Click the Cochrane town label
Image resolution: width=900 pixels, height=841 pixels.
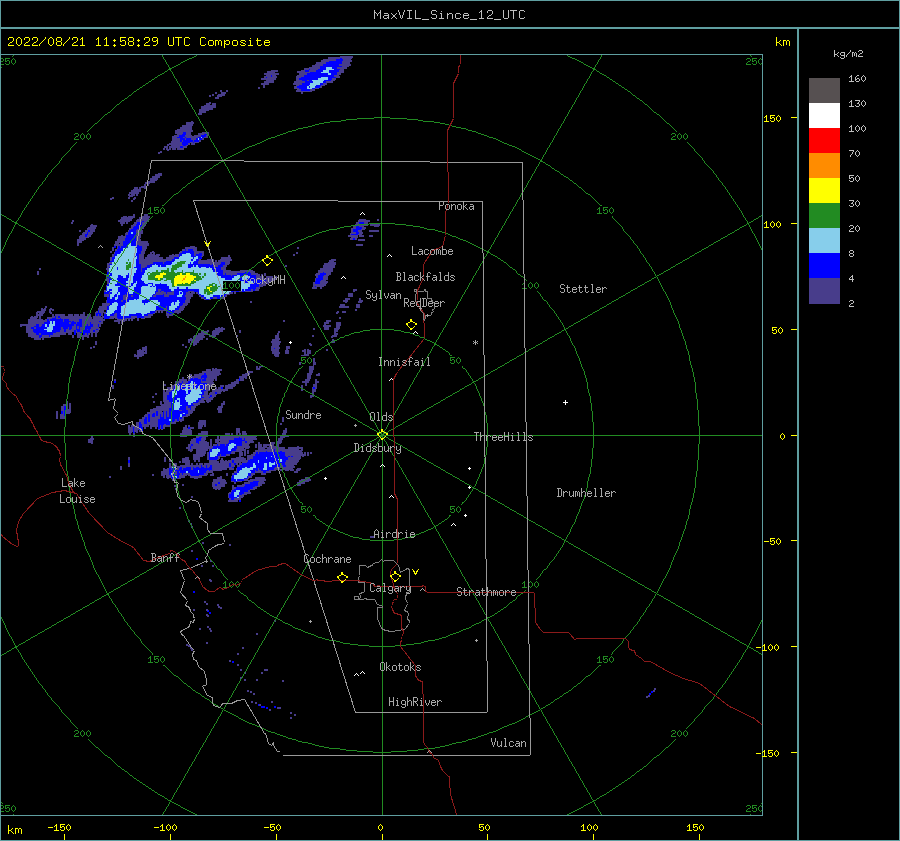(x=327, y=559)
